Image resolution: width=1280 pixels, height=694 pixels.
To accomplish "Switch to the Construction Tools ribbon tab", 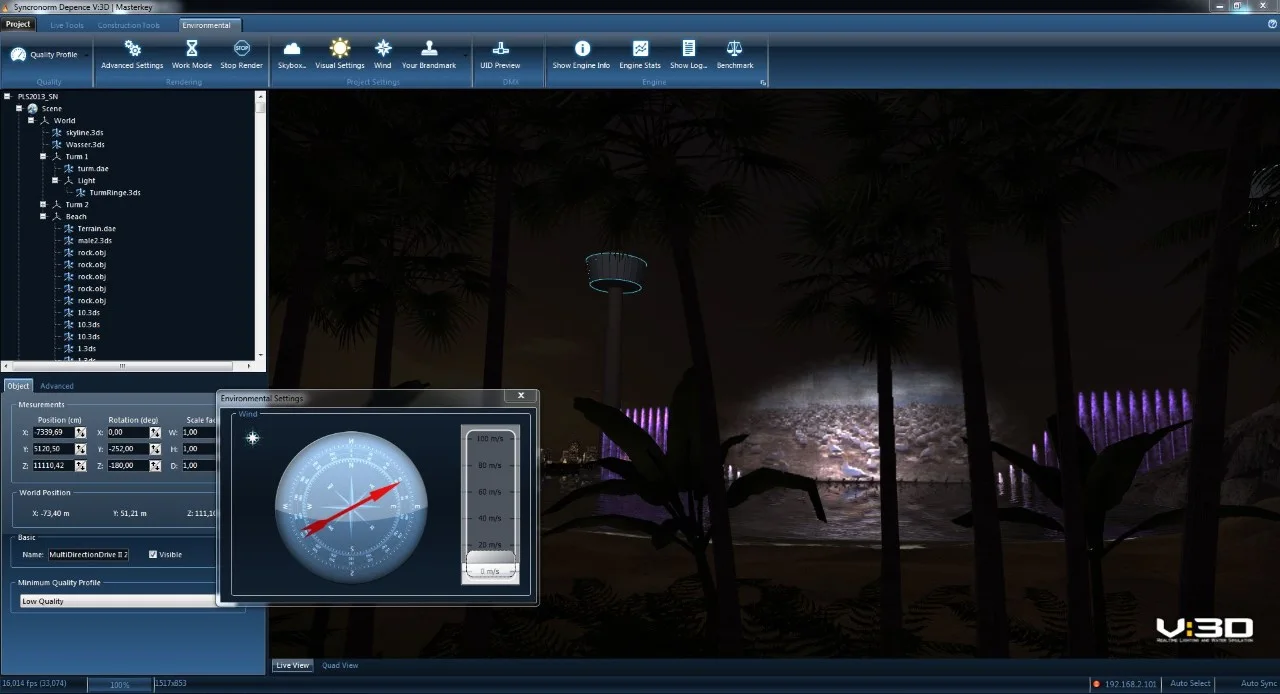I will [x=131, y=25].
